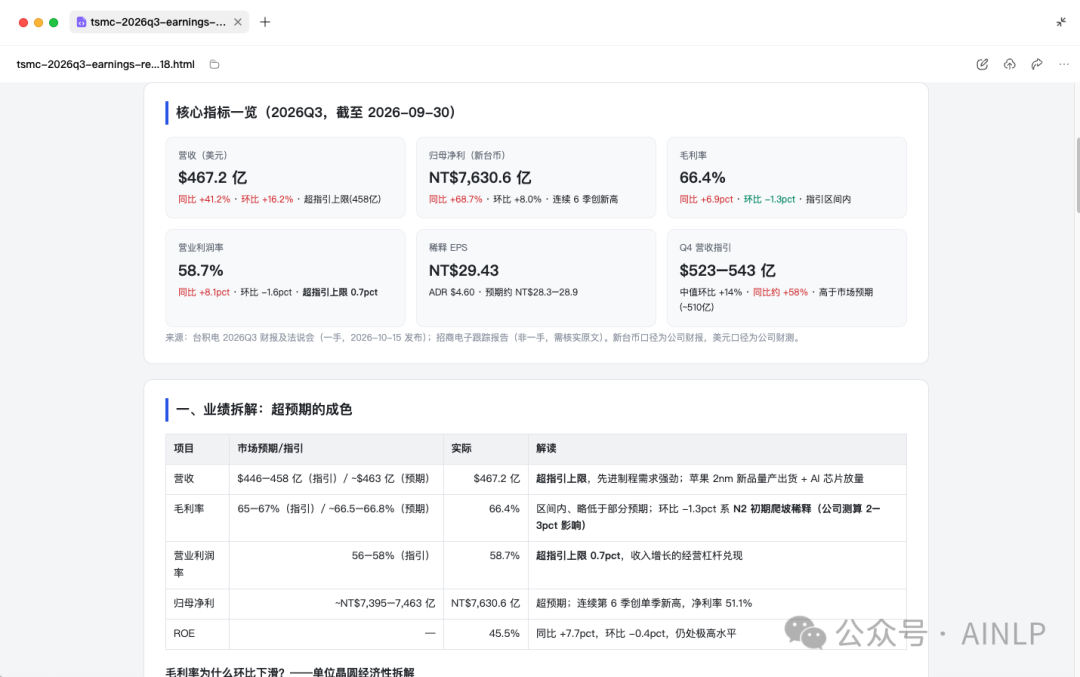Click the 稀释 EPS value NT$29.43
Viewport: 1080px width, 677px height.
pyautogui.click(x=464, y=270)
